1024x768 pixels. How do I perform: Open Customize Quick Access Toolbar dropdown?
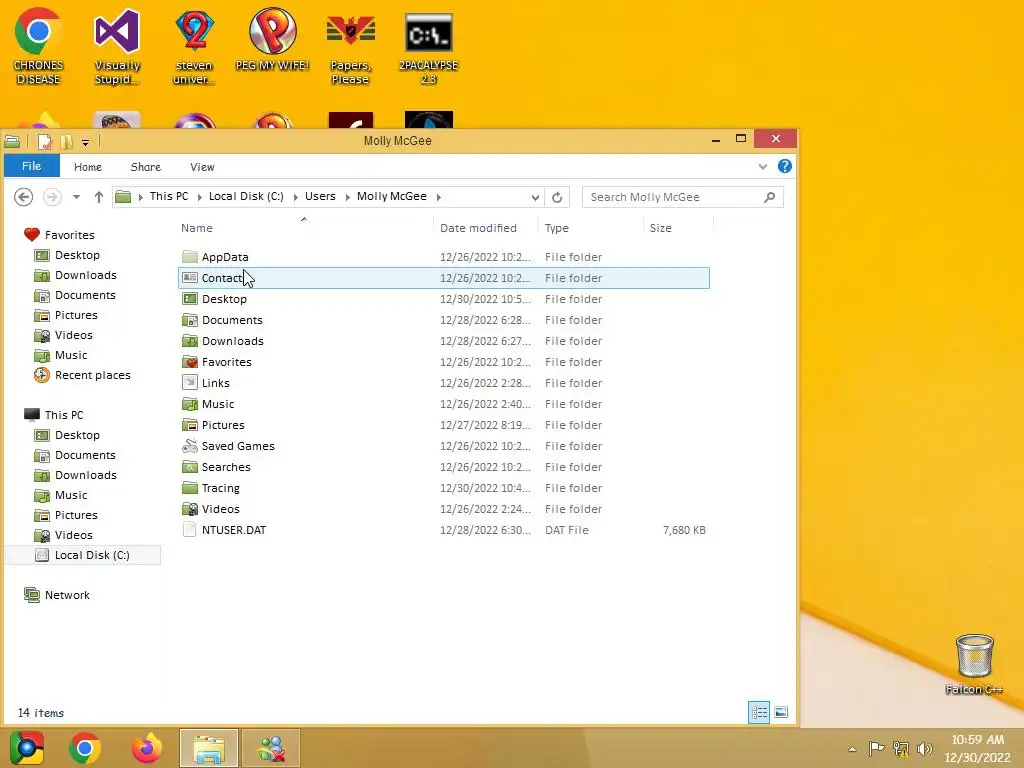(85, 142)
